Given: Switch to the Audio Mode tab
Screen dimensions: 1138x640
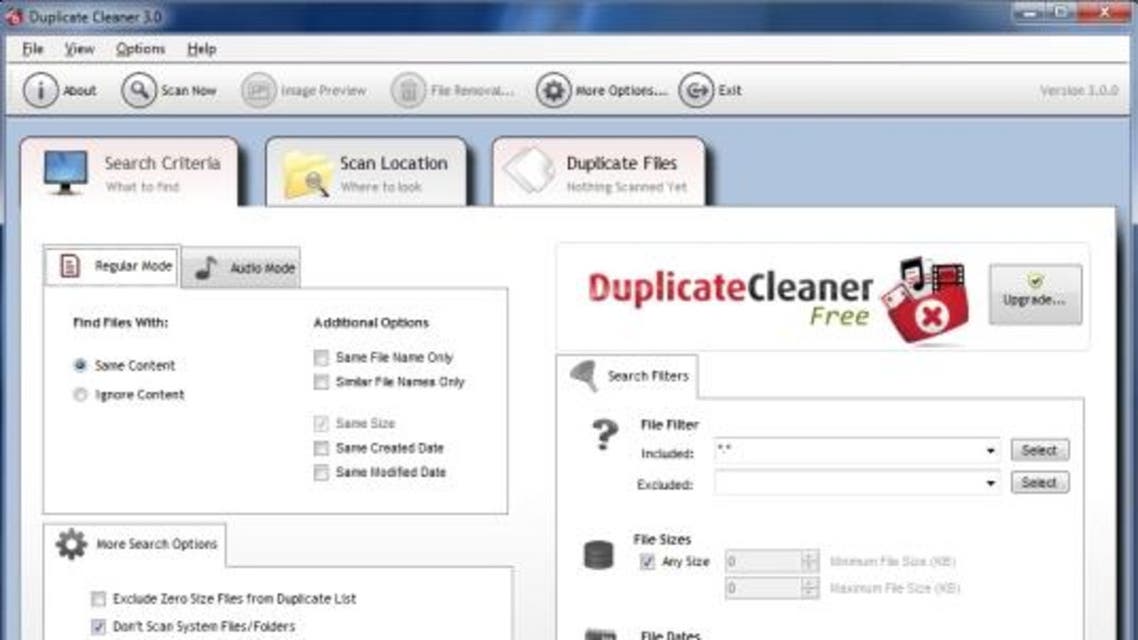Looking at the screenshot, I should (241, 268).
